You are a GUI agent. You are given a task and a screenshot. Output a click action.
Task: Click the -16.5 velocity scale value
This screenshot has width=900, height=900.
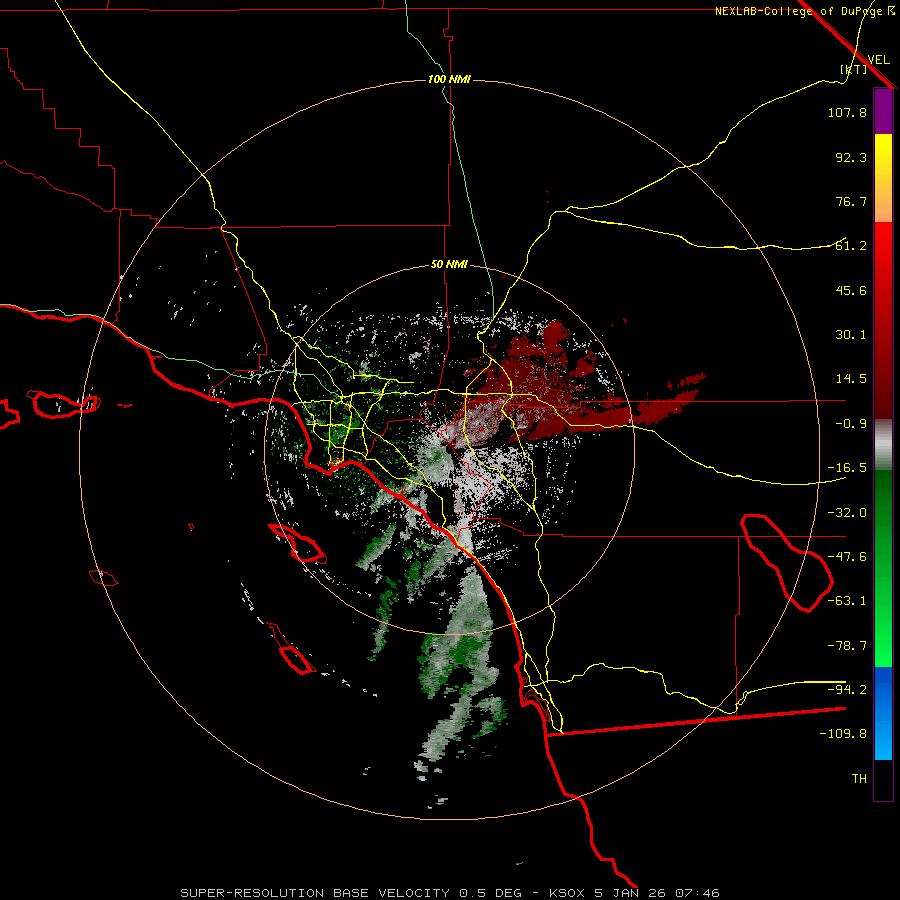point(847,468)
